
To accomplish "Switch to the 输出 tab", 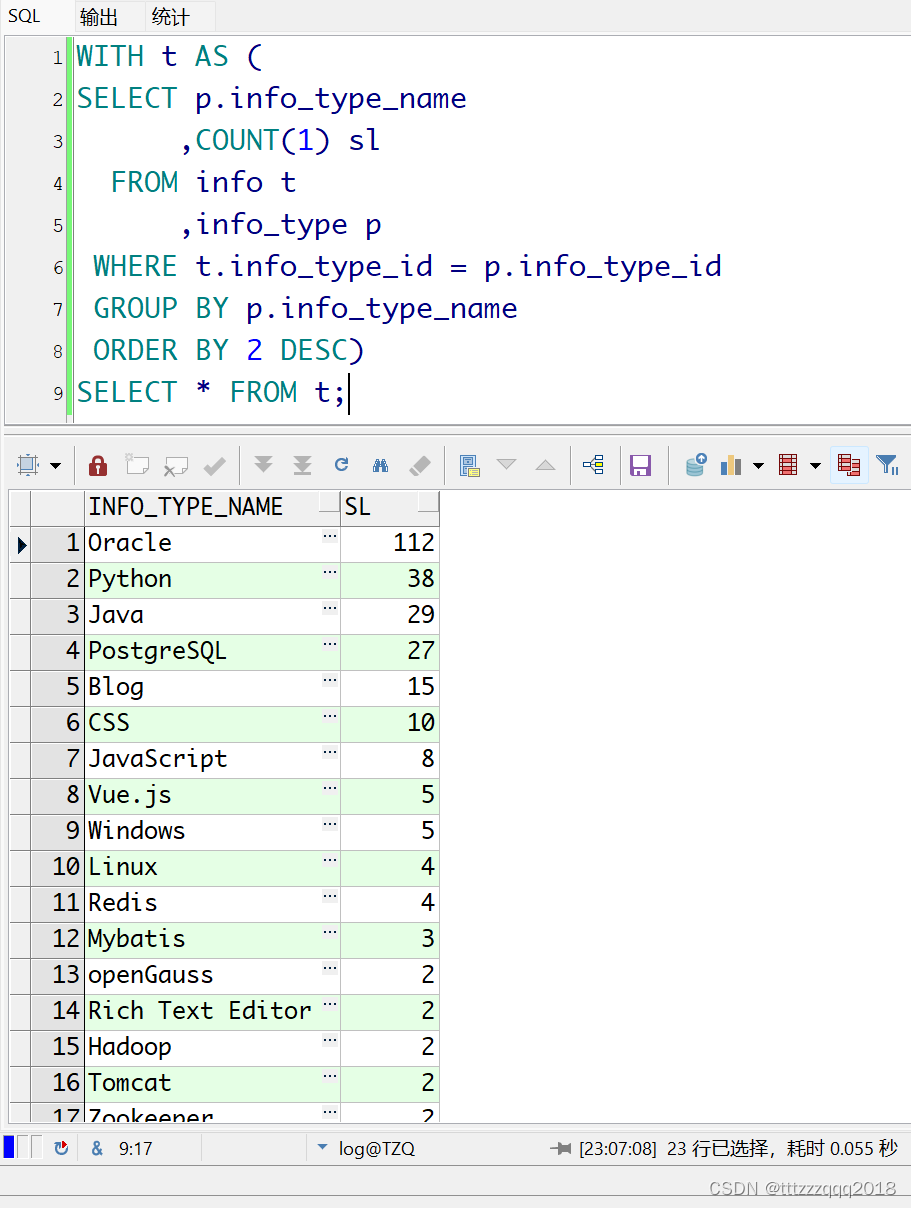I will click(x=98, y=17).
